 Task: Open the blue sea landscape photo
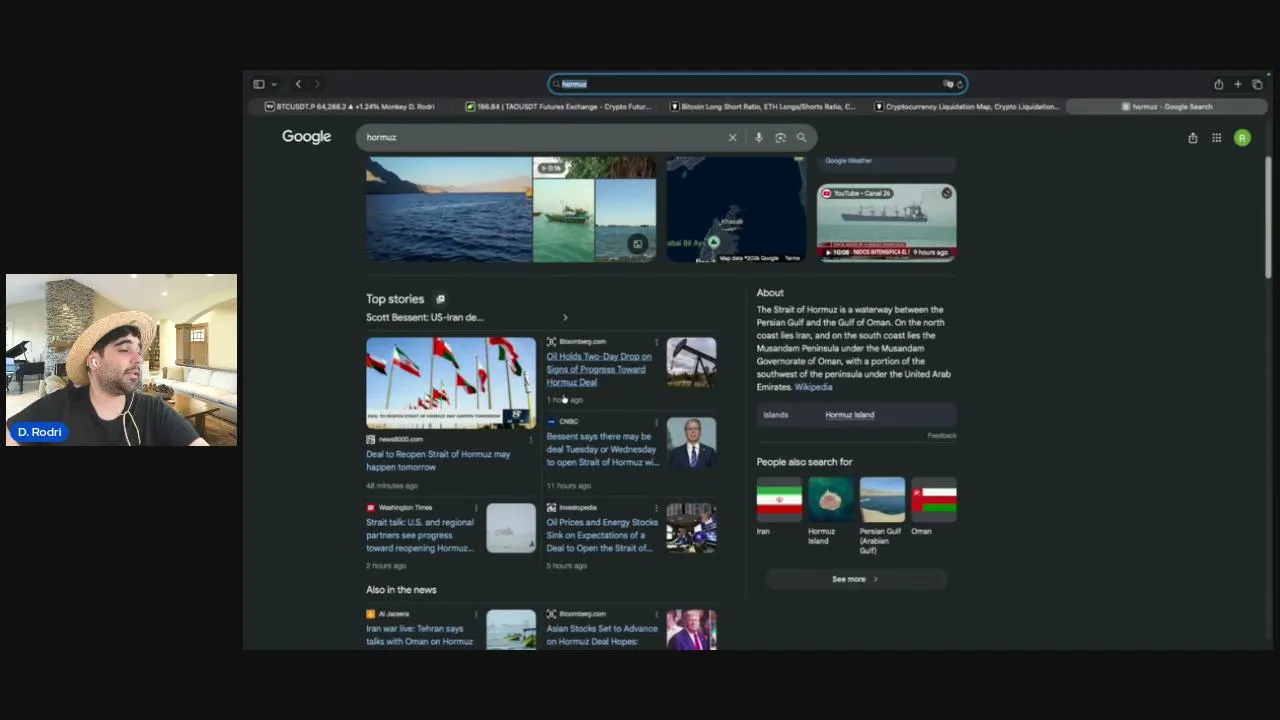(449, 209)
